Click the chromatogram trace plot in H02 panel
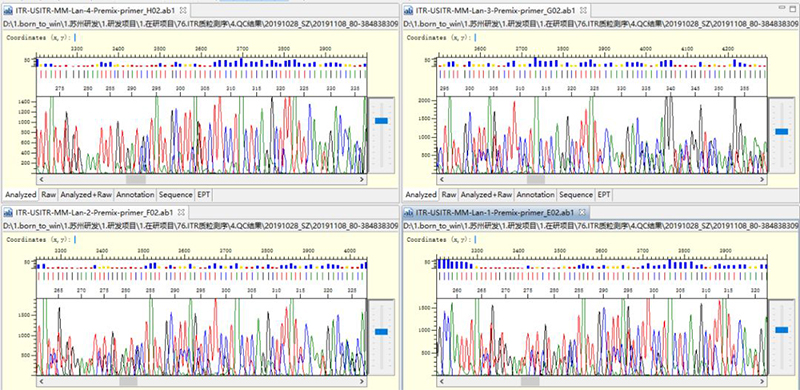The image size is (800, 390). pos(202,135)
